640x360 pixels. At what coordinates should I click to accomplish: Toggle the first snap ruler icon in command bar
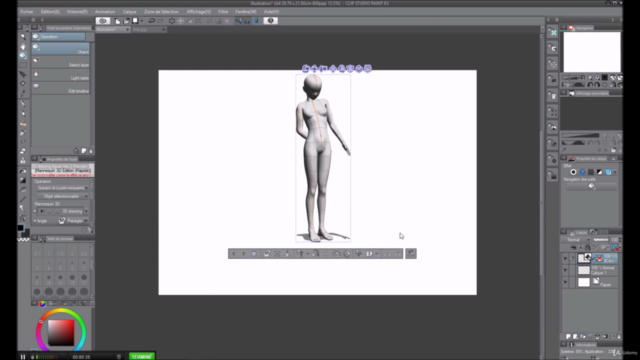[x=238, y=21]
